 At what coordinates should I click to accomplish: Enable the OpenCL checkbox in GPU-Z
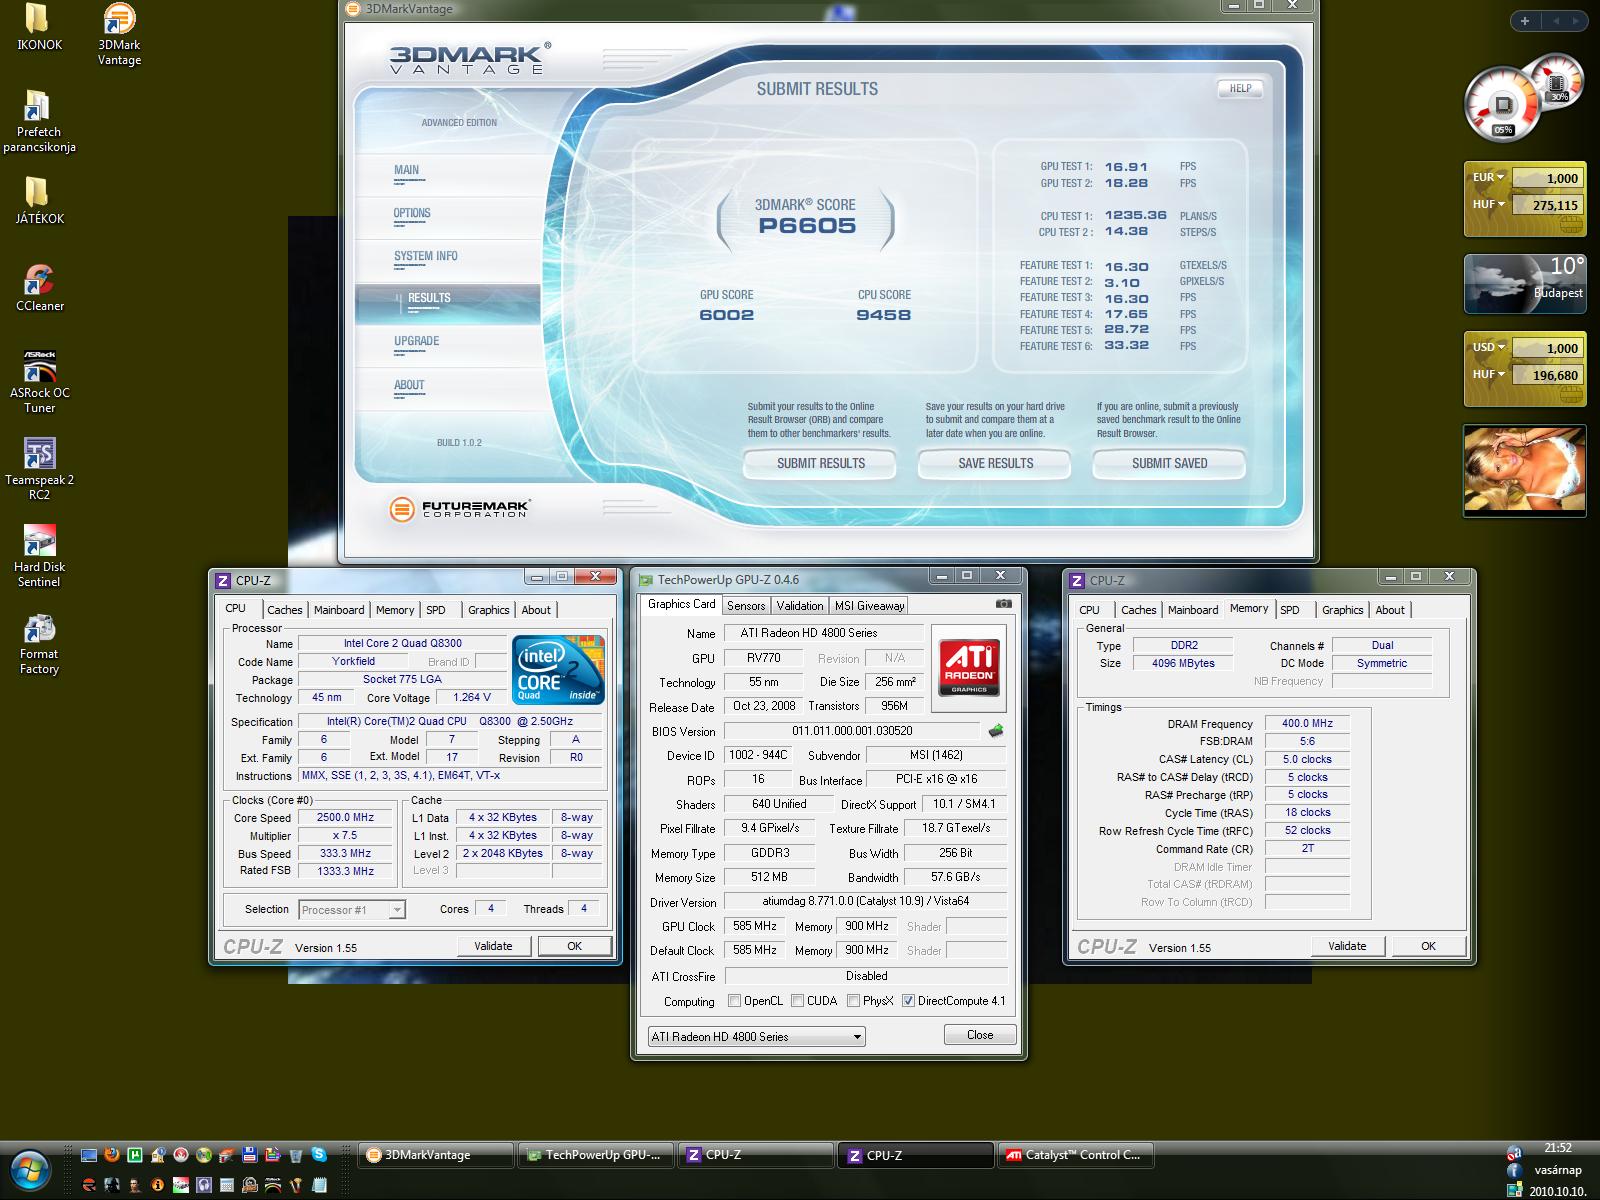[735, 1001]
